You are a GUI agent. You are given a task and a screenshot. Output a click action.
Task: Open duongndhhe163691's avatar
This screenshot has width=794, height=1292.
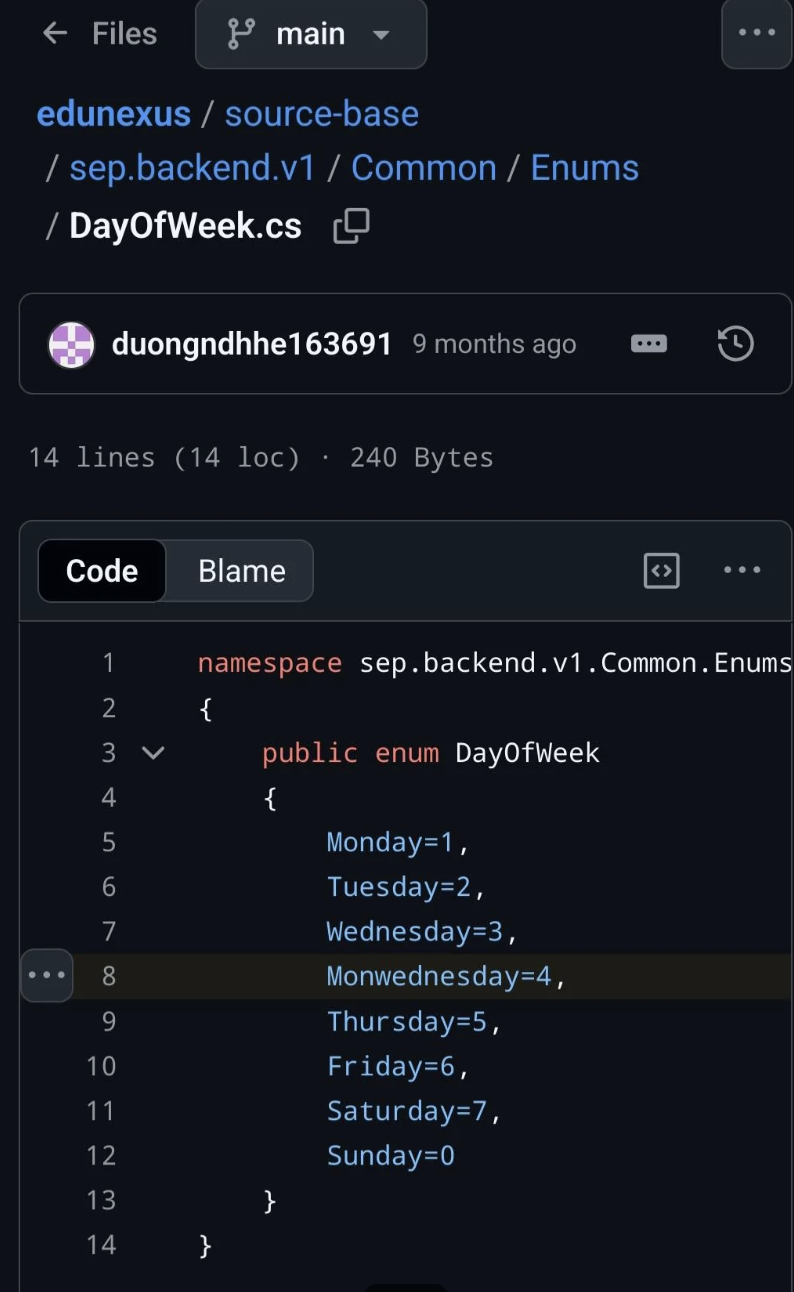tap(71, 345)
